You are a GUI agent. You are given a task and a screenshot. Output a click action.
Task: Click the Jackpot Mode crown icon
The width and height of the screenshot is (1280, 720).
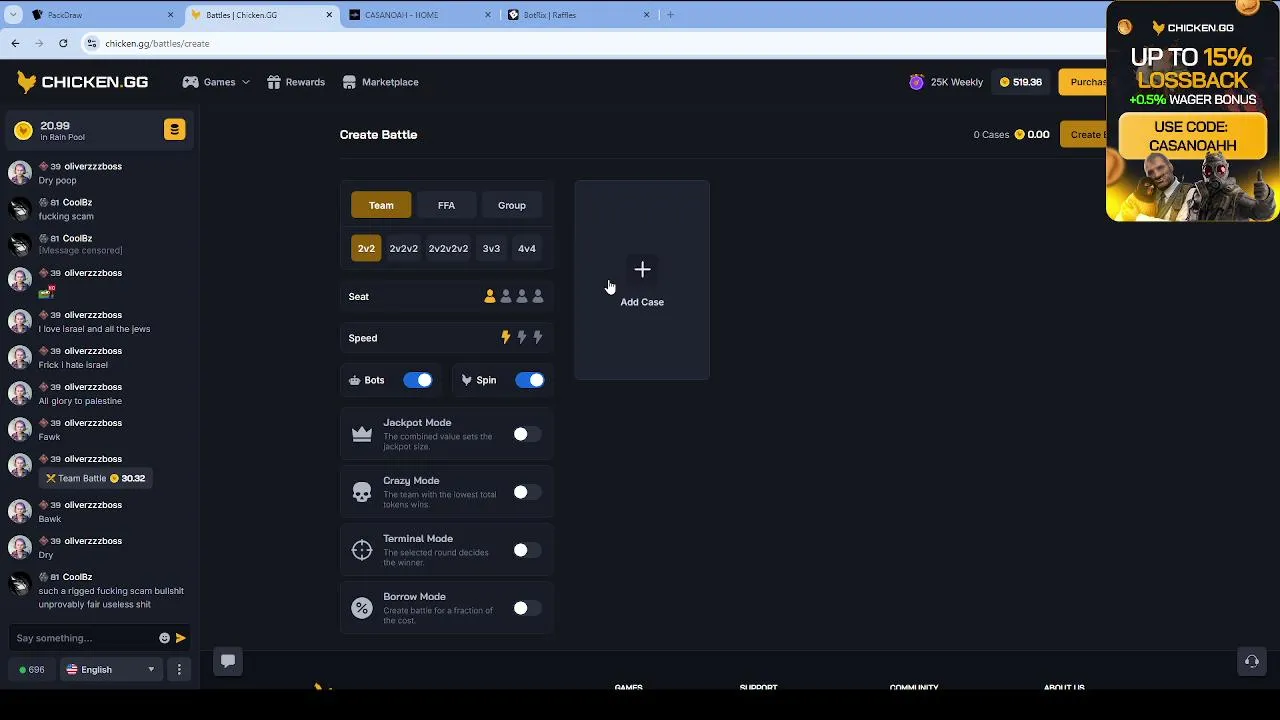362,434
